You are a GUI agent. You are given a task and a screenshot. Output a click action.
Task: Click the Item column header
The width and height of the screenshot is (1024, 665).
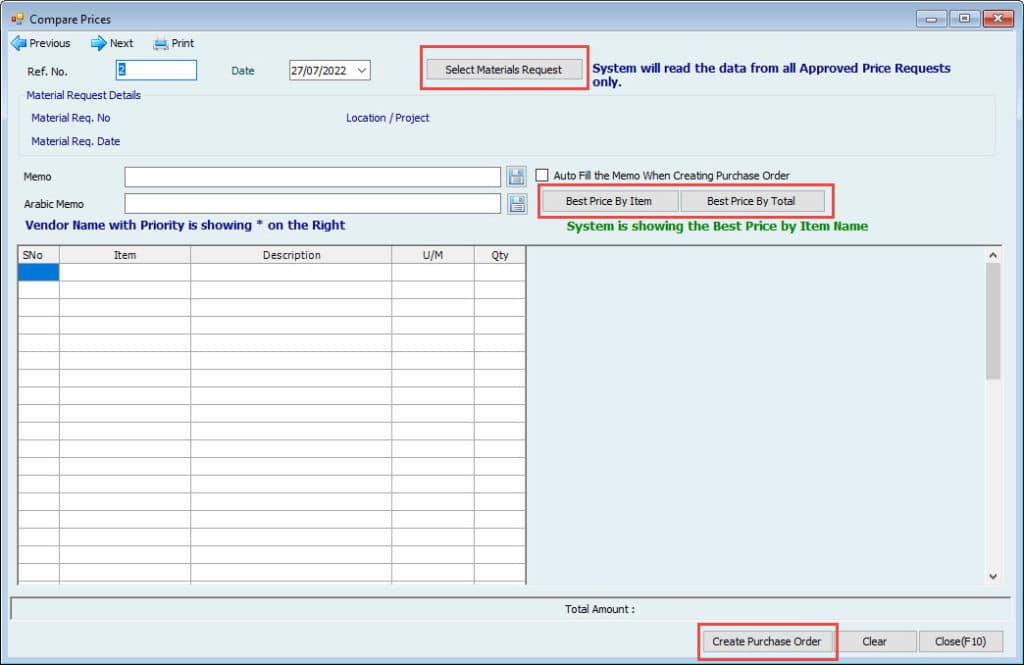coord(125,255)
